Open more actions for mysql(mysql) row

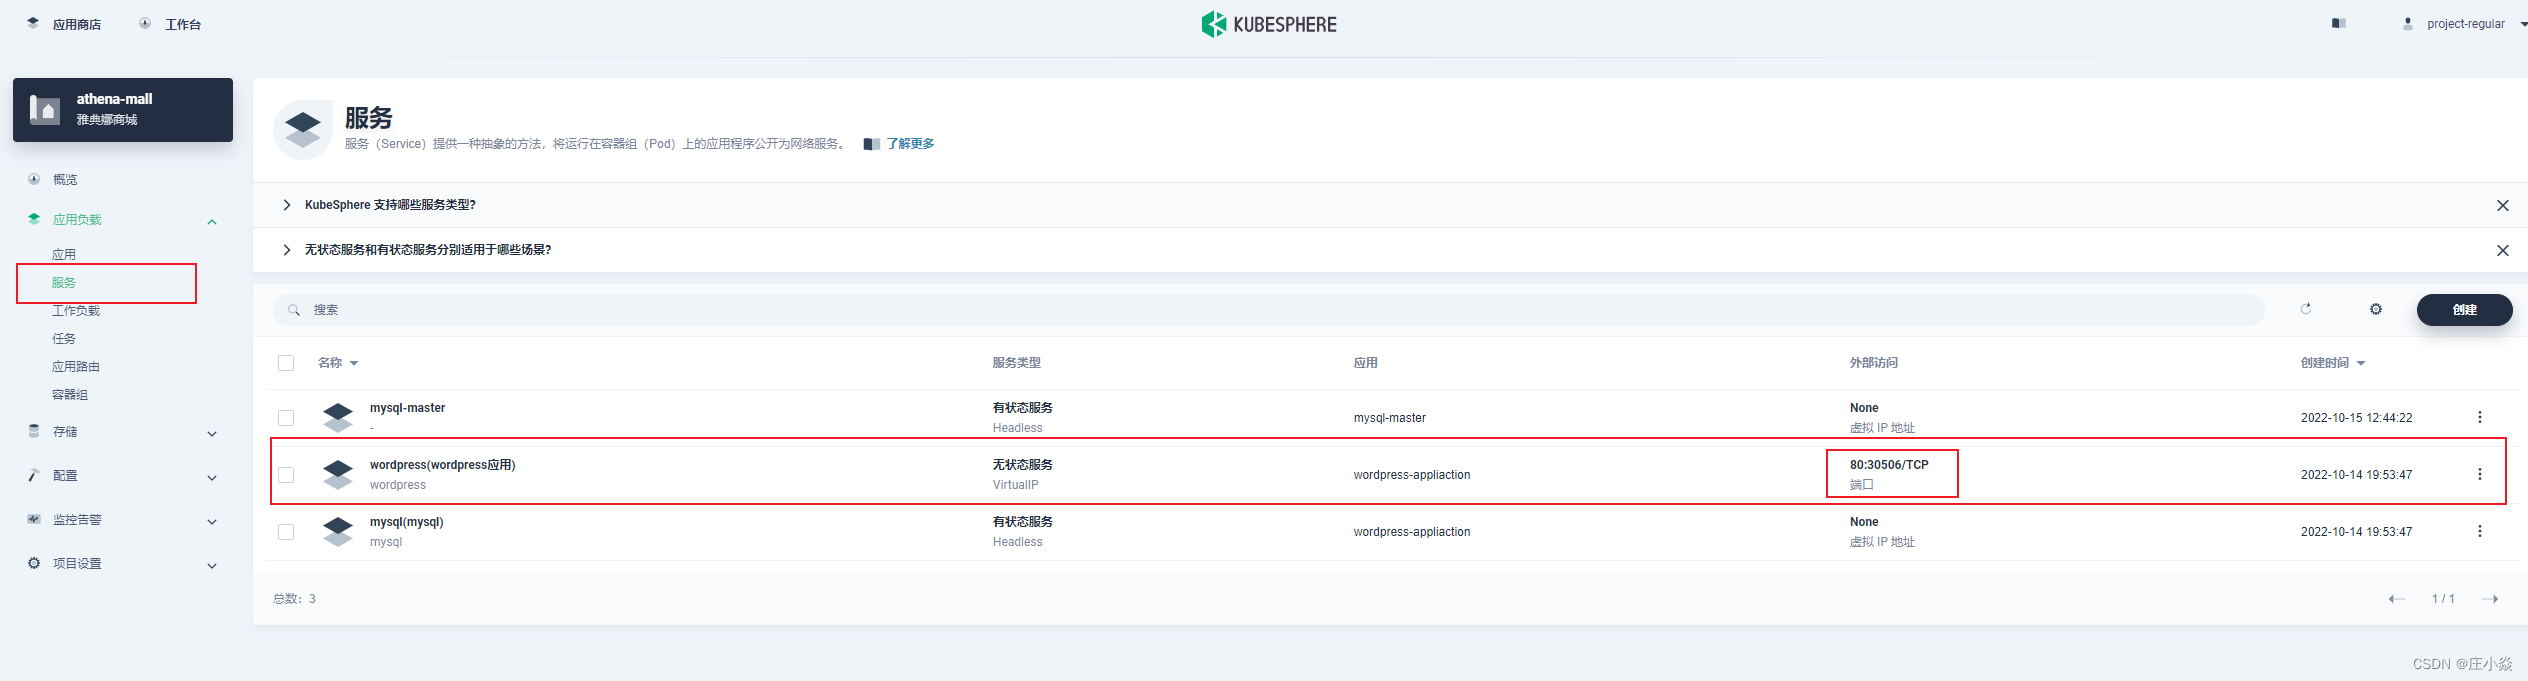(x=2480, y=531)
